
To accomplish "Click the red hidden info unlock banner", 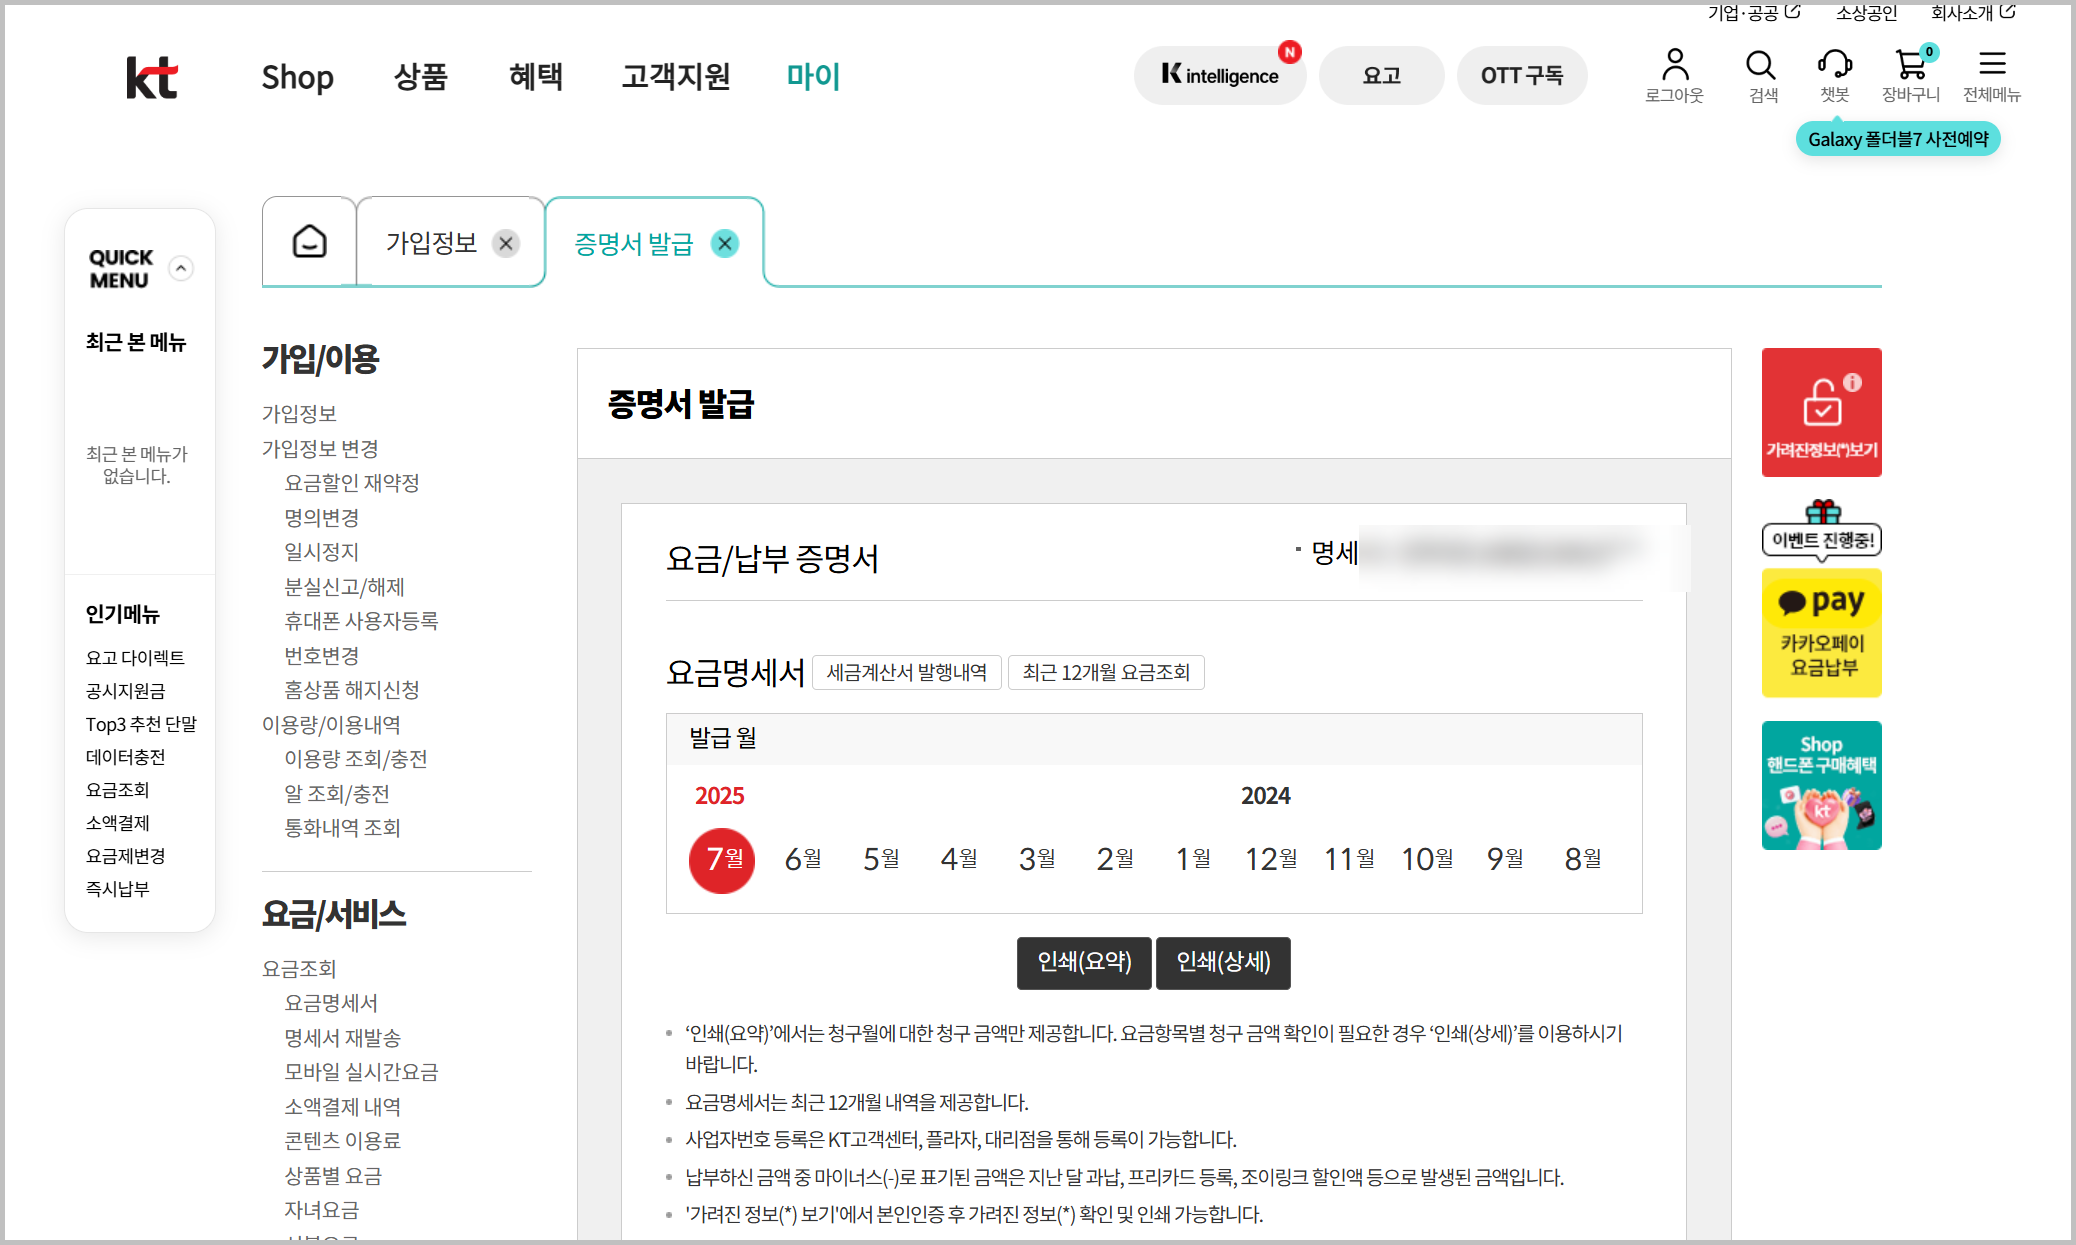I will coord(1821,412).
